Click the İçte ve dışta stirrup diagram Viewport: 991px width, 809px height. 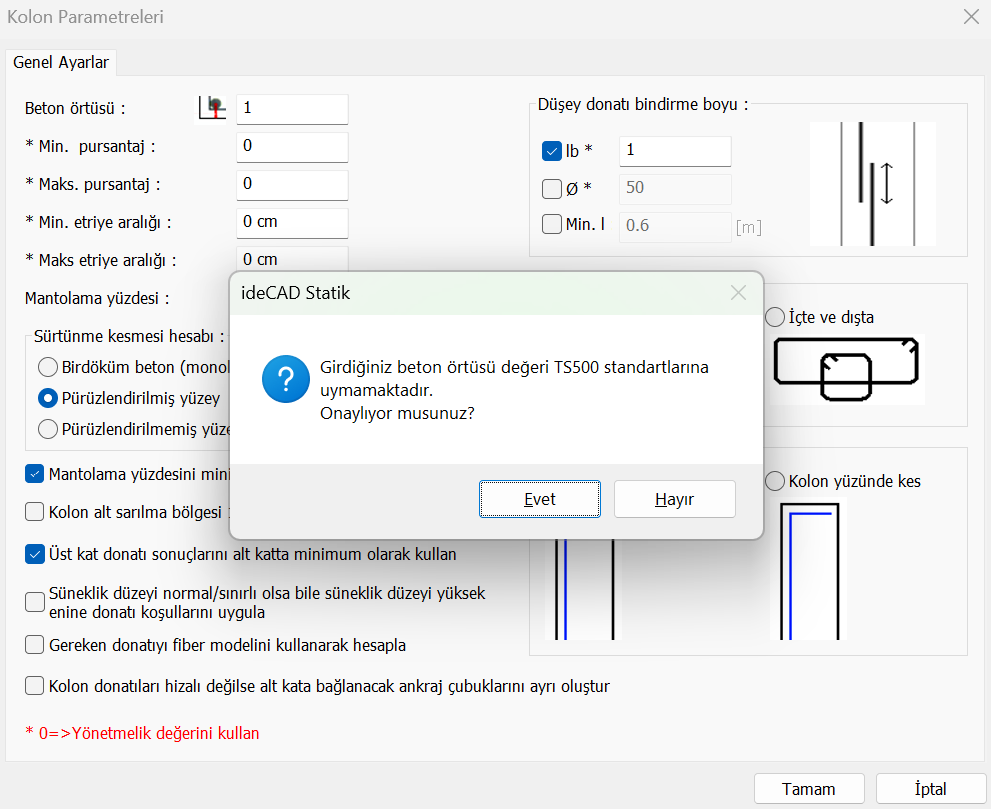848,369
